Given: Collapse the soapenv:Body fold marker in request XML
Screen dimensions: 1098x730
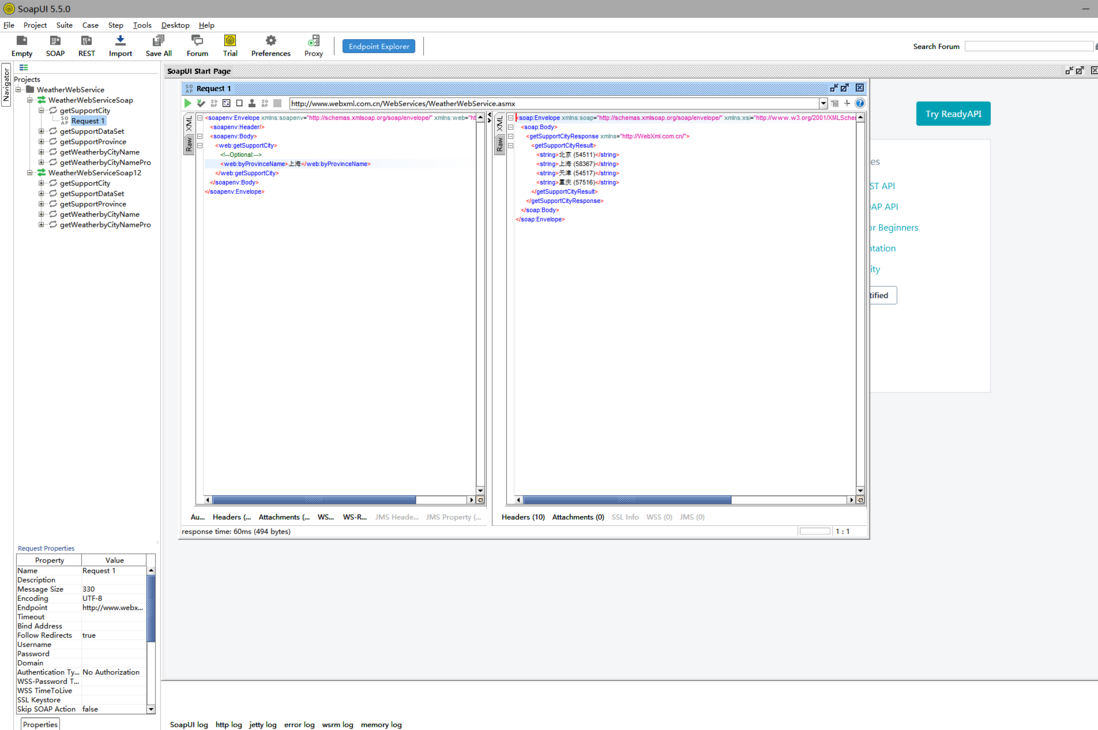Looking at the screenshot, I should [x=200, y=136].
